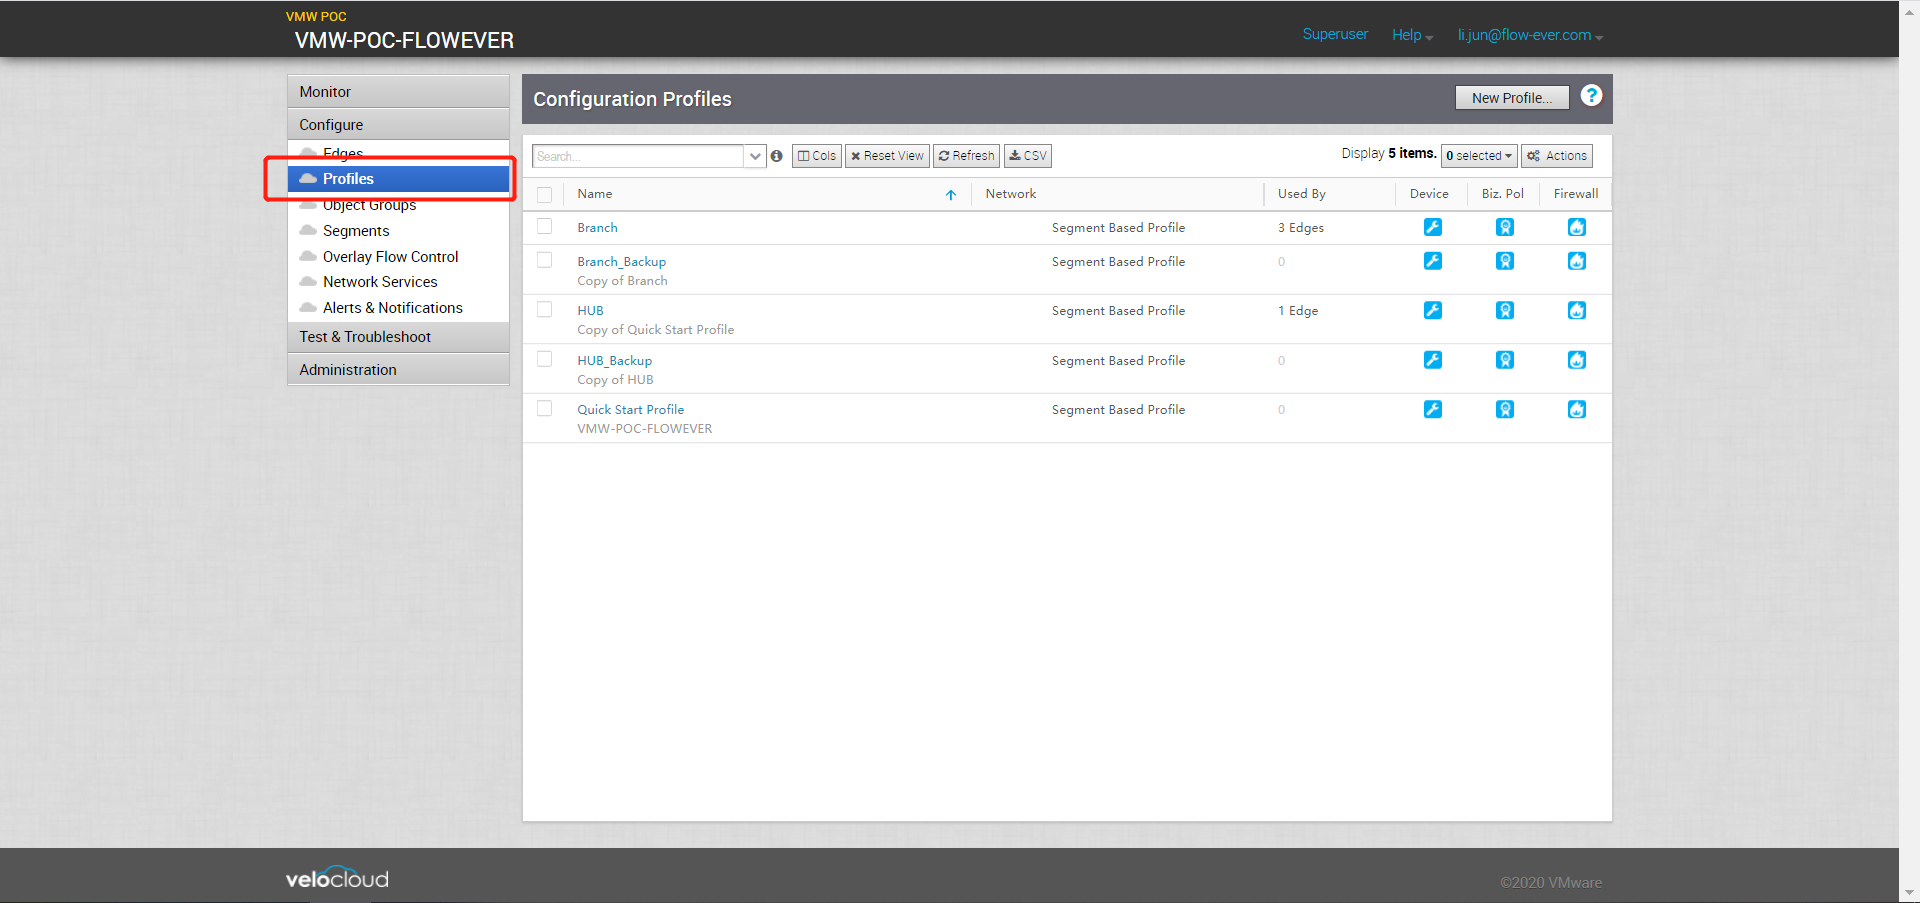Open the 0 selected dropdown
1920x903 pixels.
tap(1479, 156)
